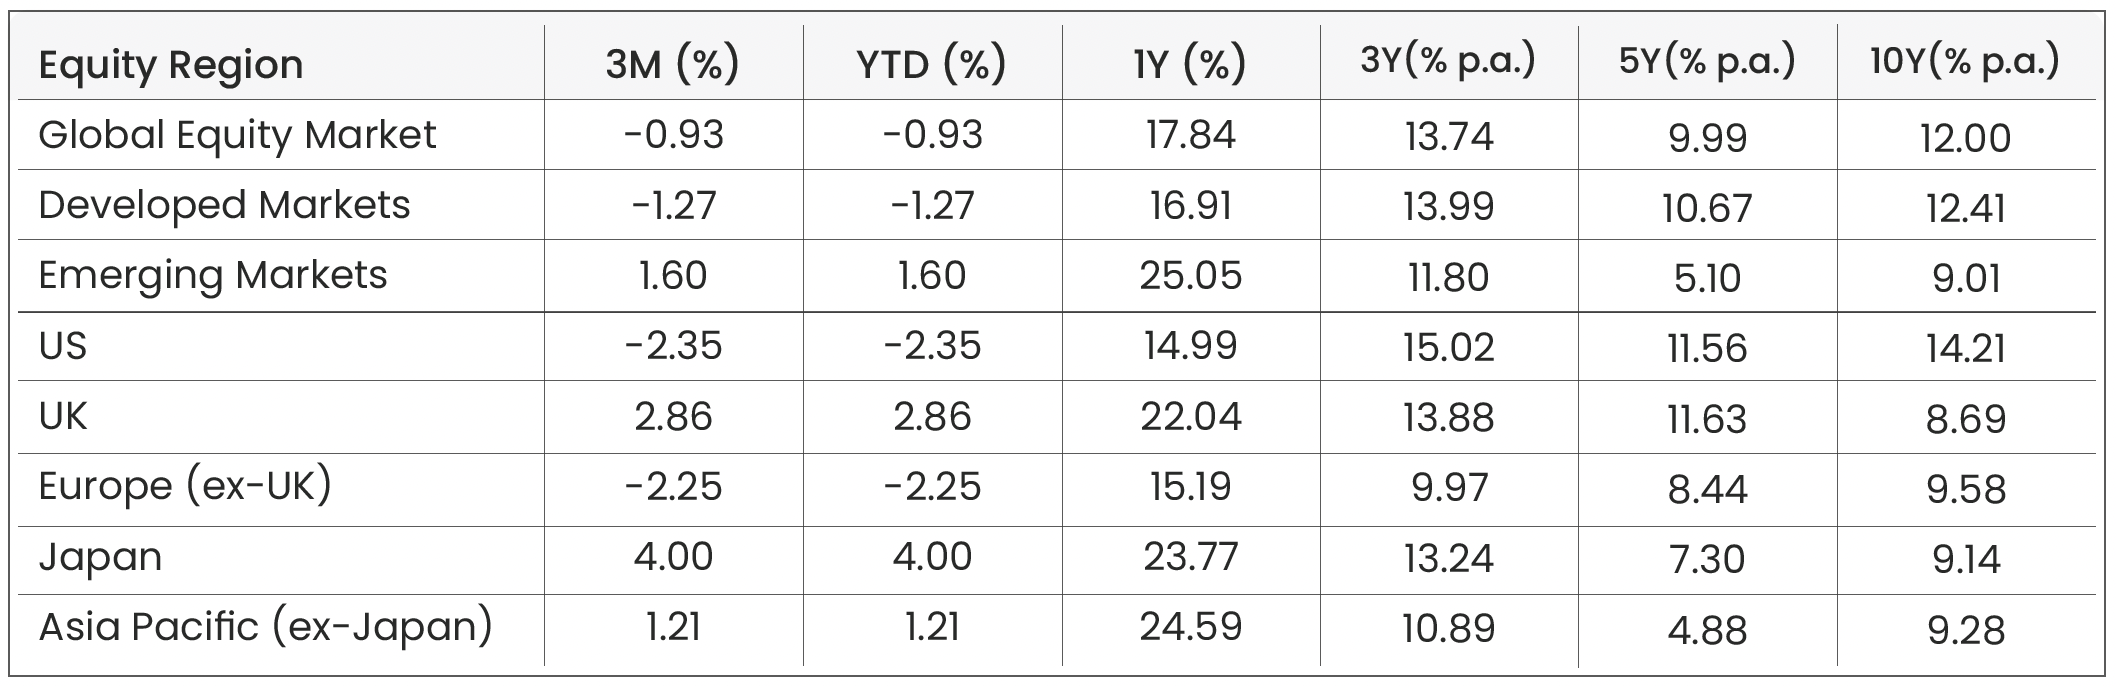Select Emerging Markets 1Y value 25.05

(1190, 276)
